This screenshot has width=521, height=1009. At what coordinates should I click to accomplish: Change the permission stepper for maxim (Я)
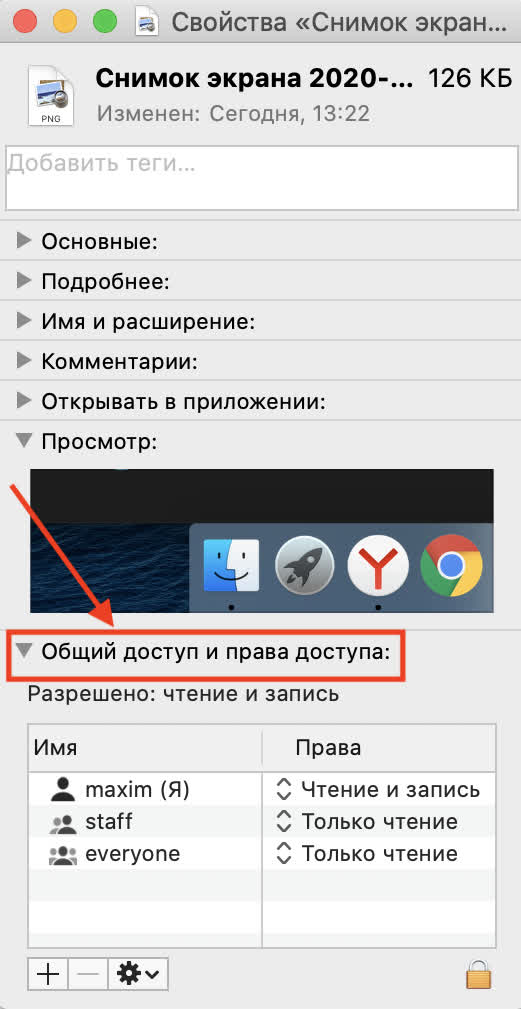[282, 789]
